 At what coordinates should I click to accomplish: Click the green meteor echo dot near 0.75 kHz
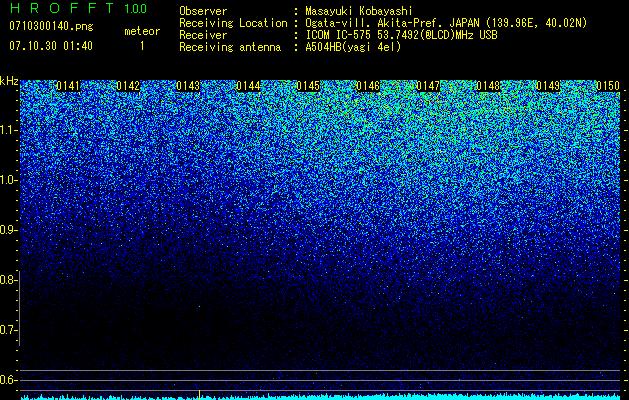199,307
